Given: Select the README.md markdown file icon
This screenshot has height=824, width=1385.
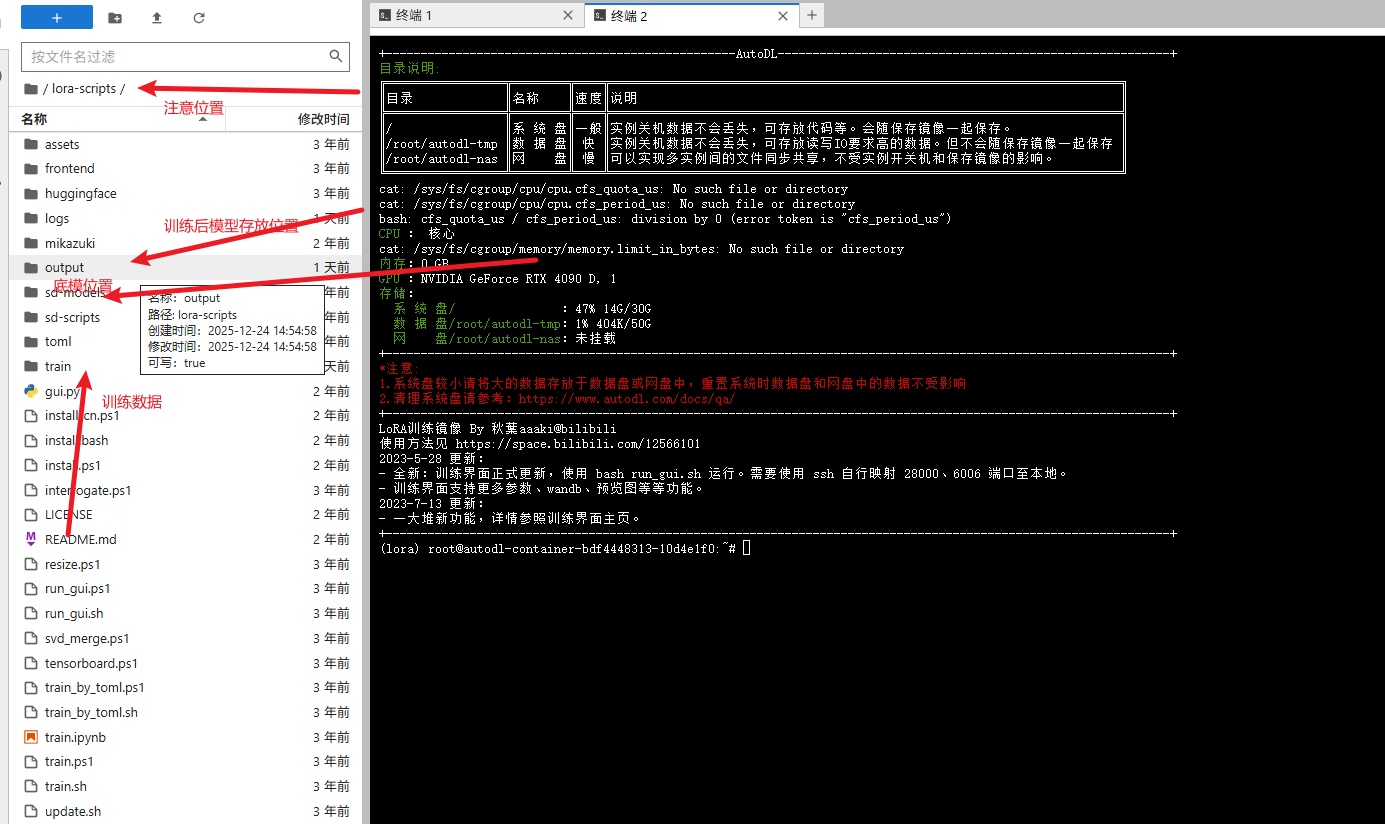Looking at the screenshot, I should coord(31,539).
